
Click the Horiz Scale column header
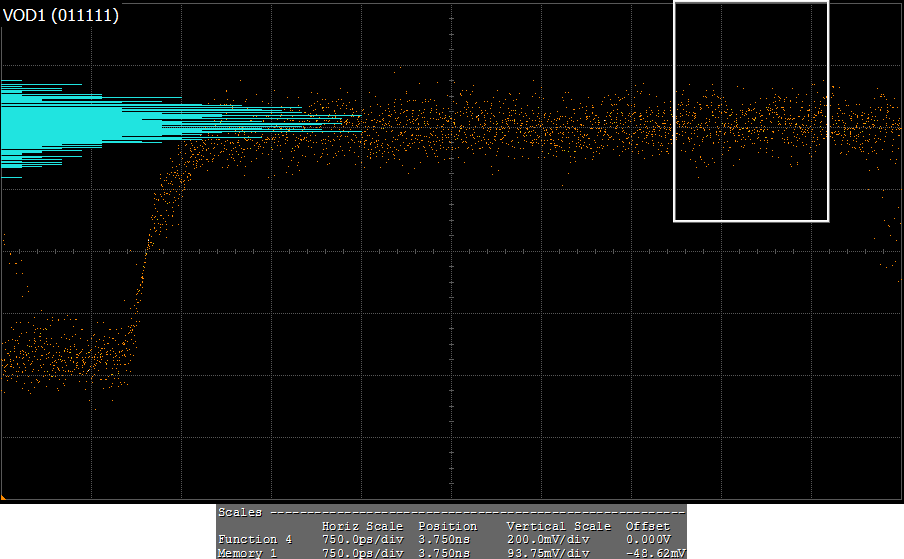click(362, 526)
